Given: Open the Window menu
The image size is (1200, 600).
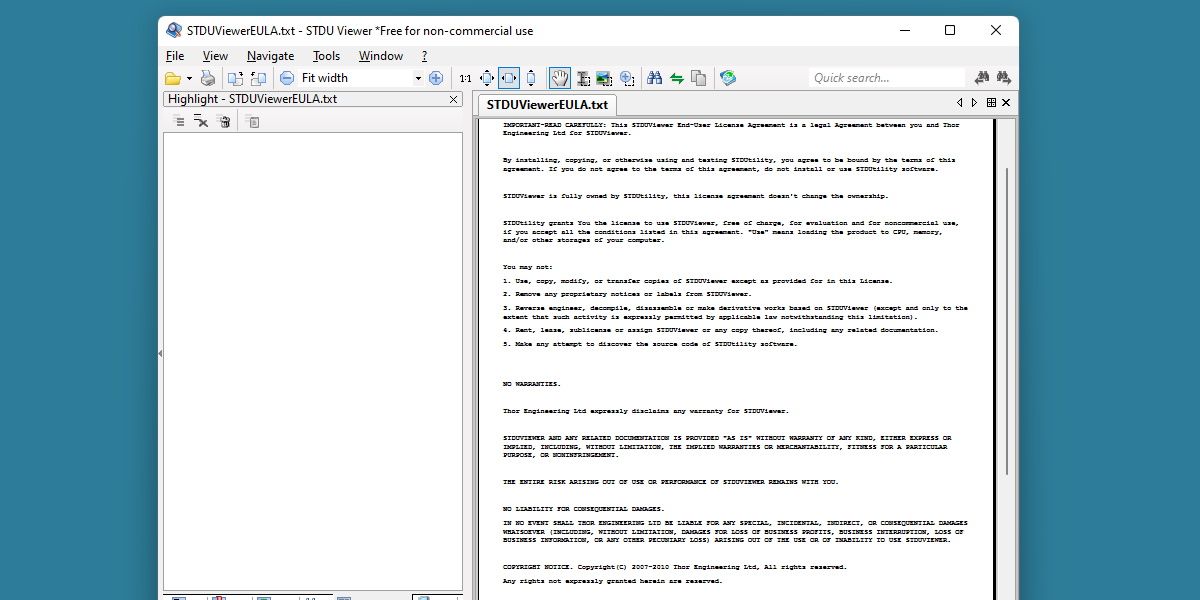Looking at the screenshot, I should 381,56.
